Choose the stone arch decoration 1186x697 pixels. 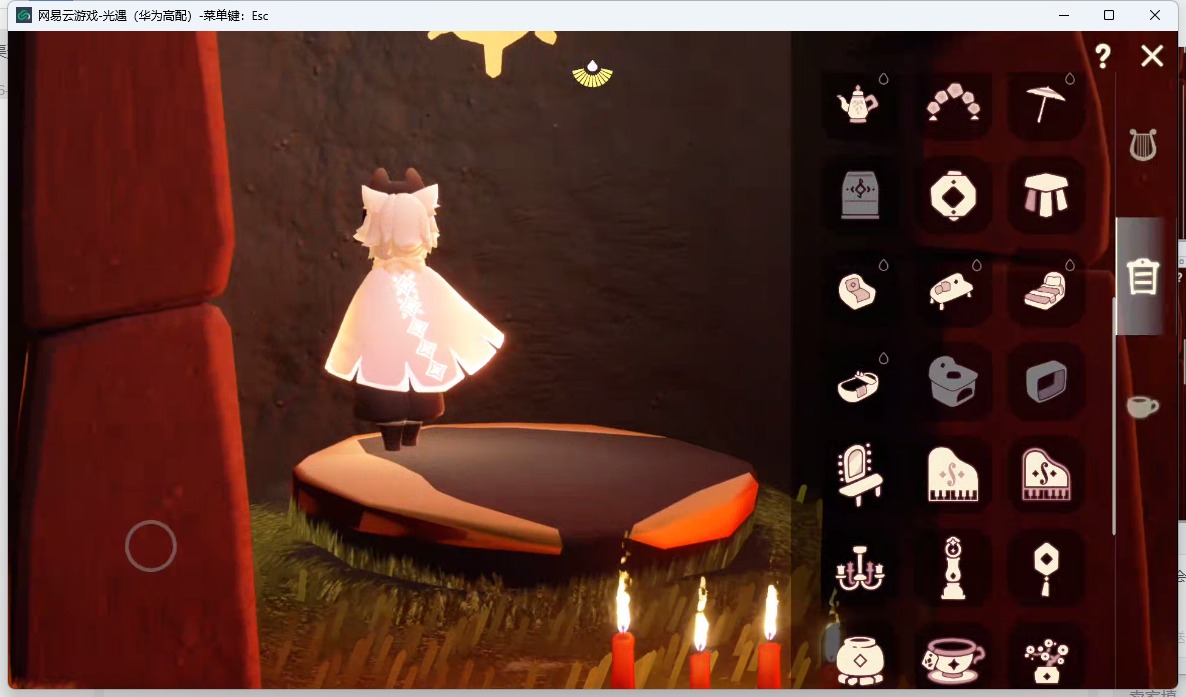tap(953, 104)
